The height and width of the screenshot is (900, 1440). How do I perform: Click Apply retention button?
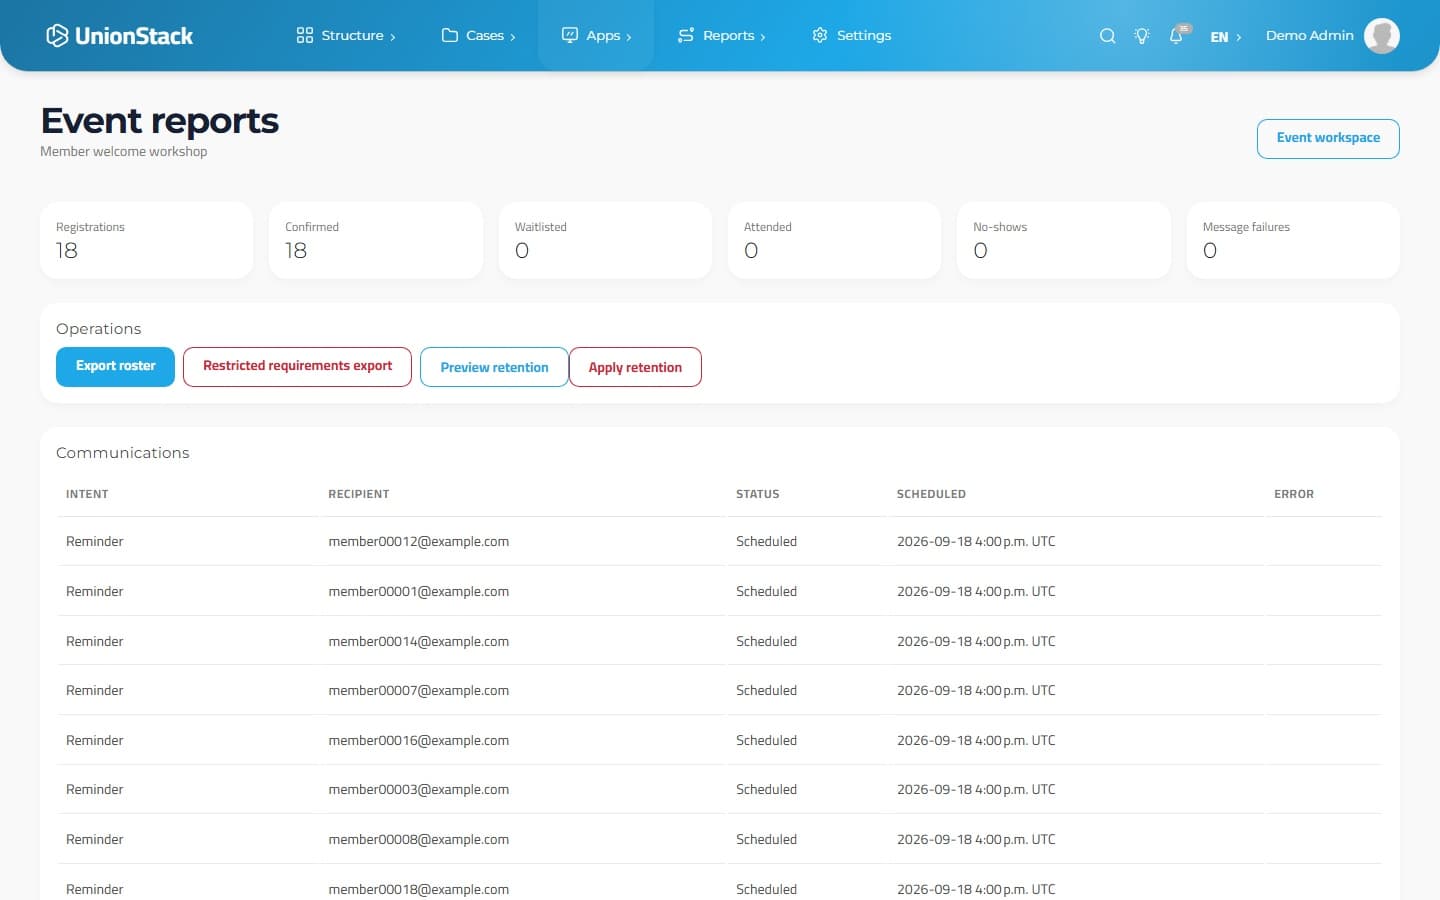[x=635, y=367]
